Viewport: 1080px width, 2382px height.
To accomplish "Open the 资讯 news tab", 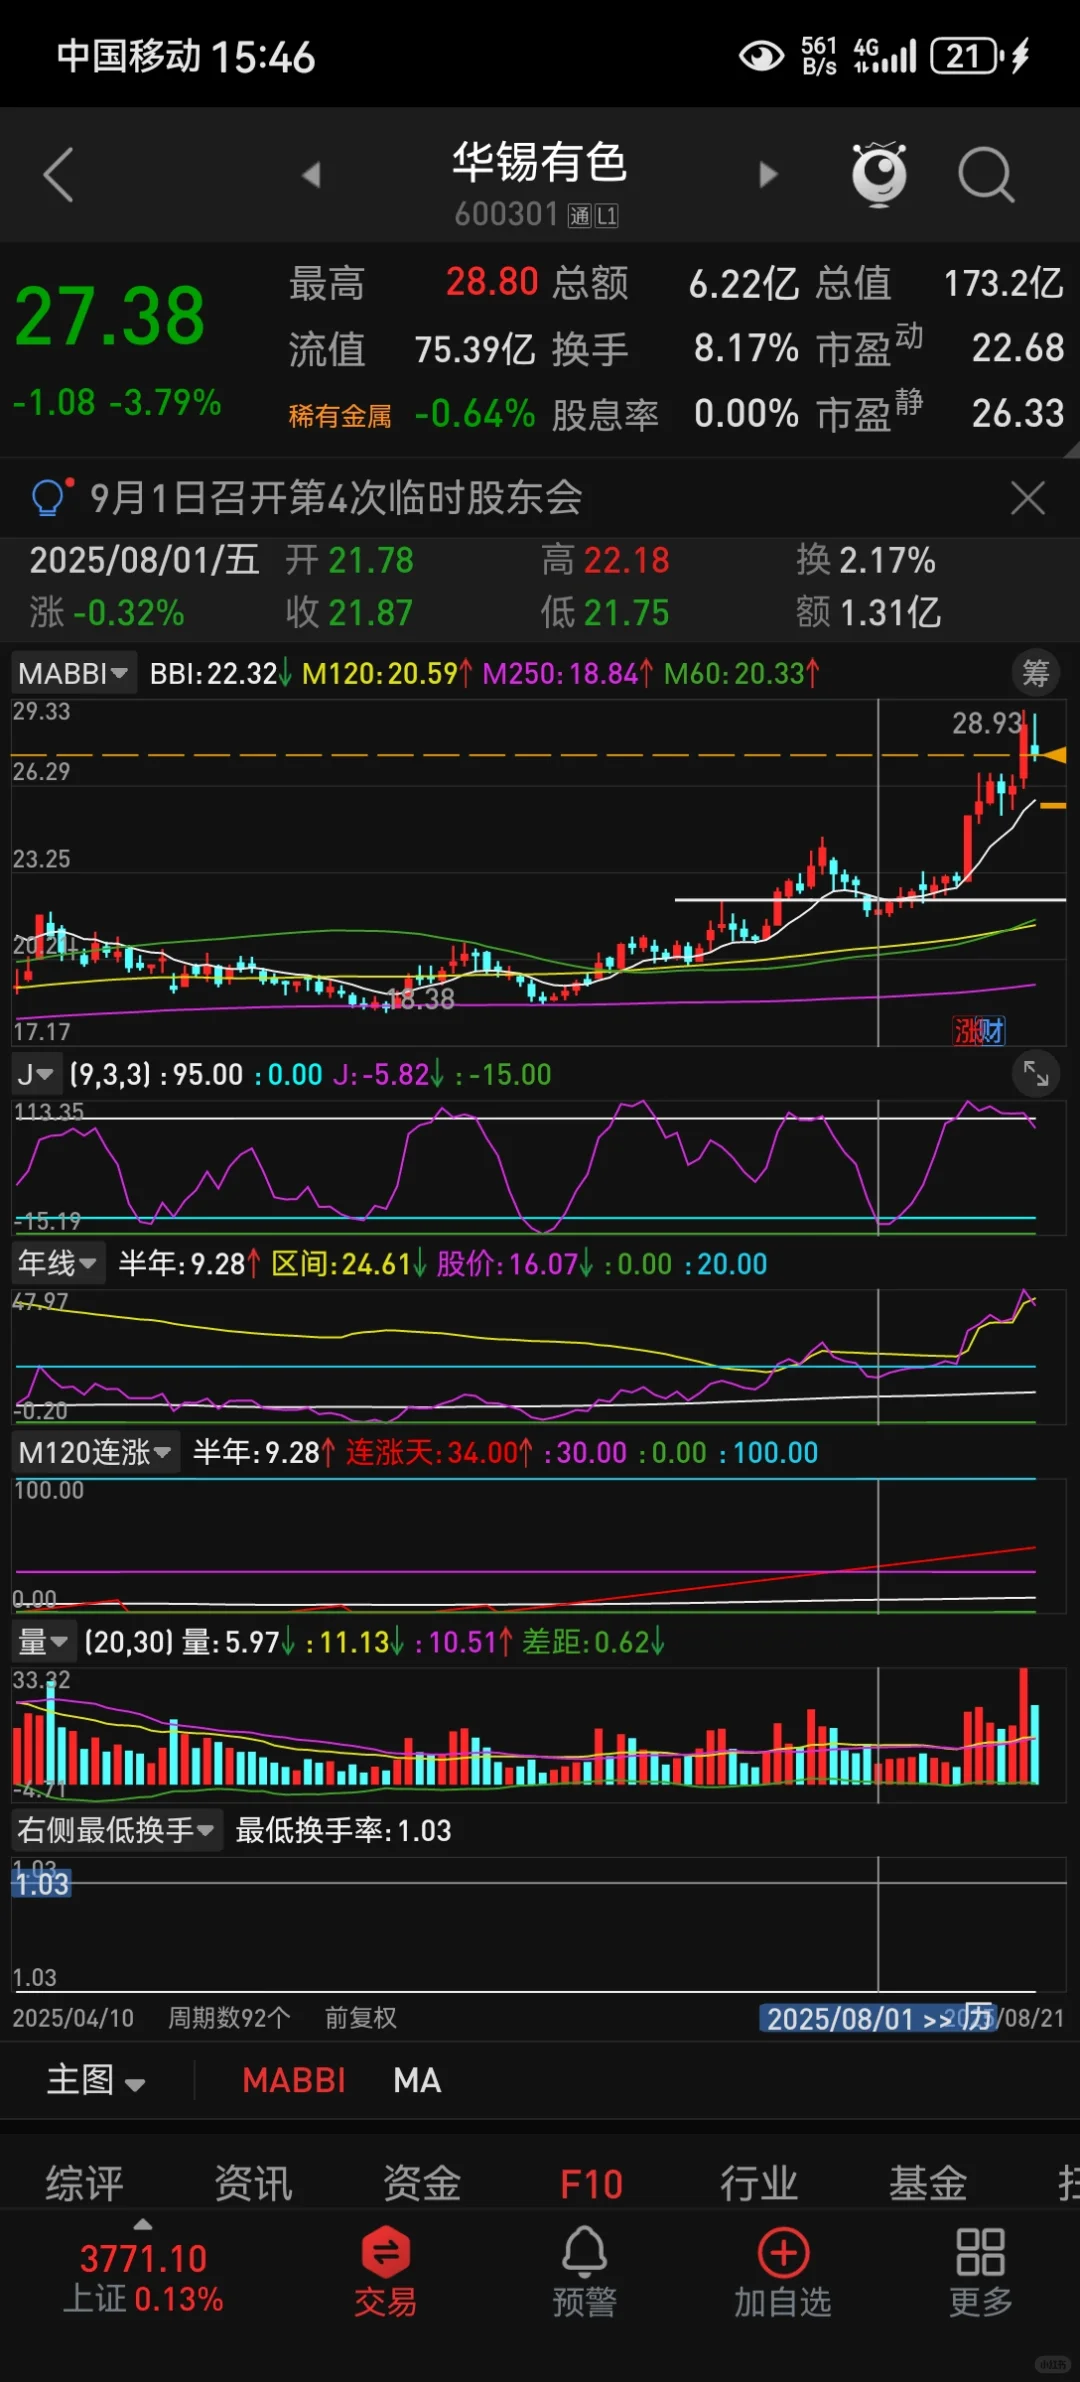I will [254, 2183].
